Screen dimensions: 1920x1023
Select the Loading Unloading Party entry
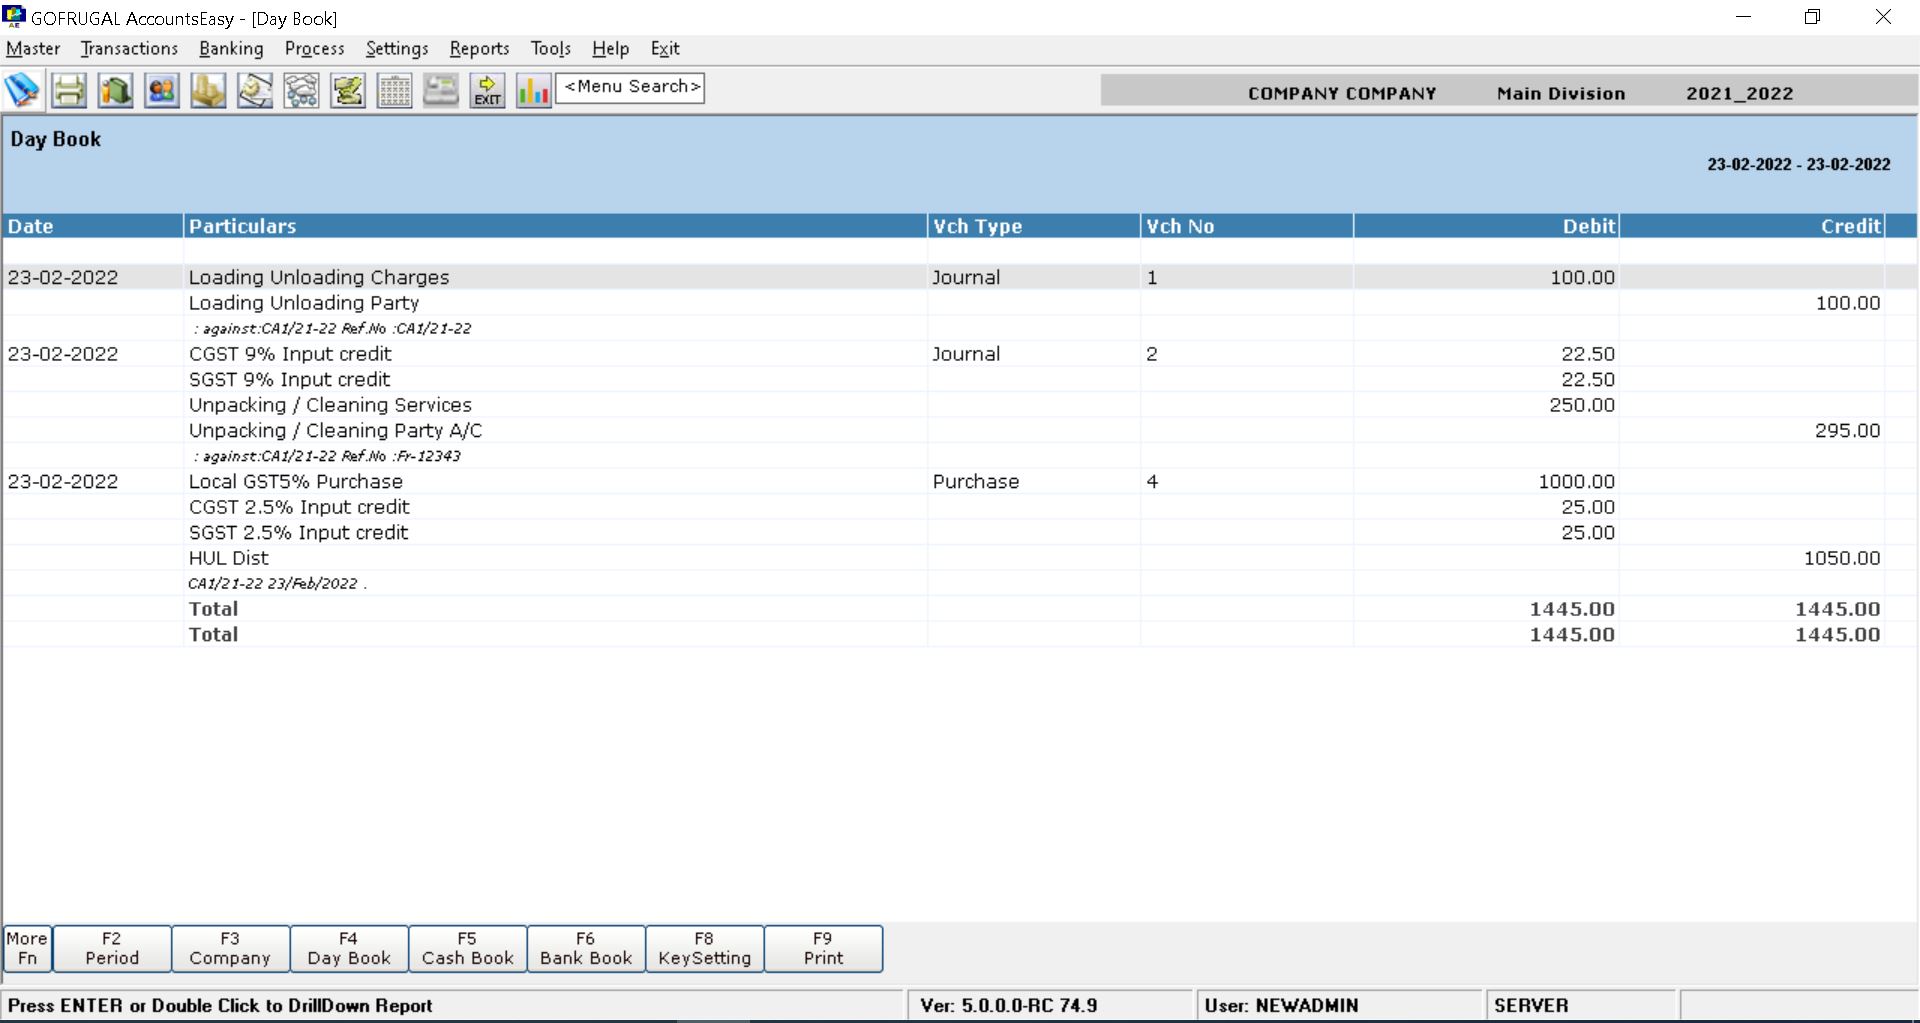[304, 303]
